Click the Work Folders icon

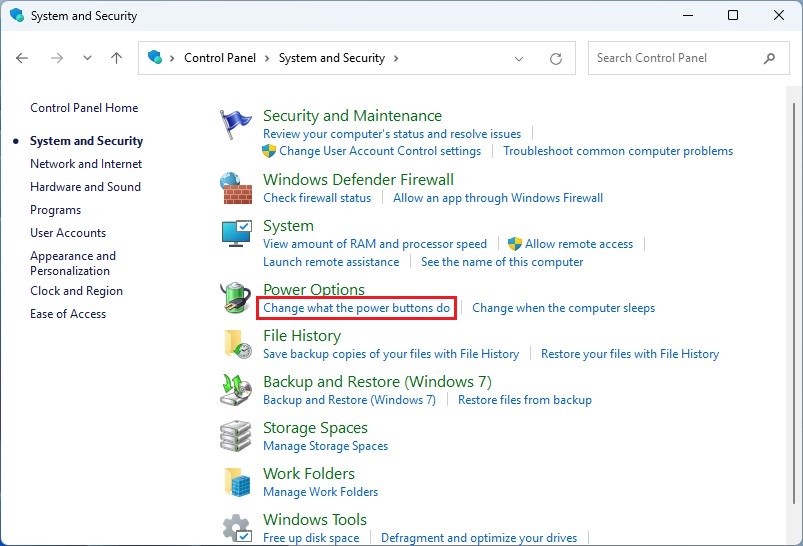coord(237,482)
